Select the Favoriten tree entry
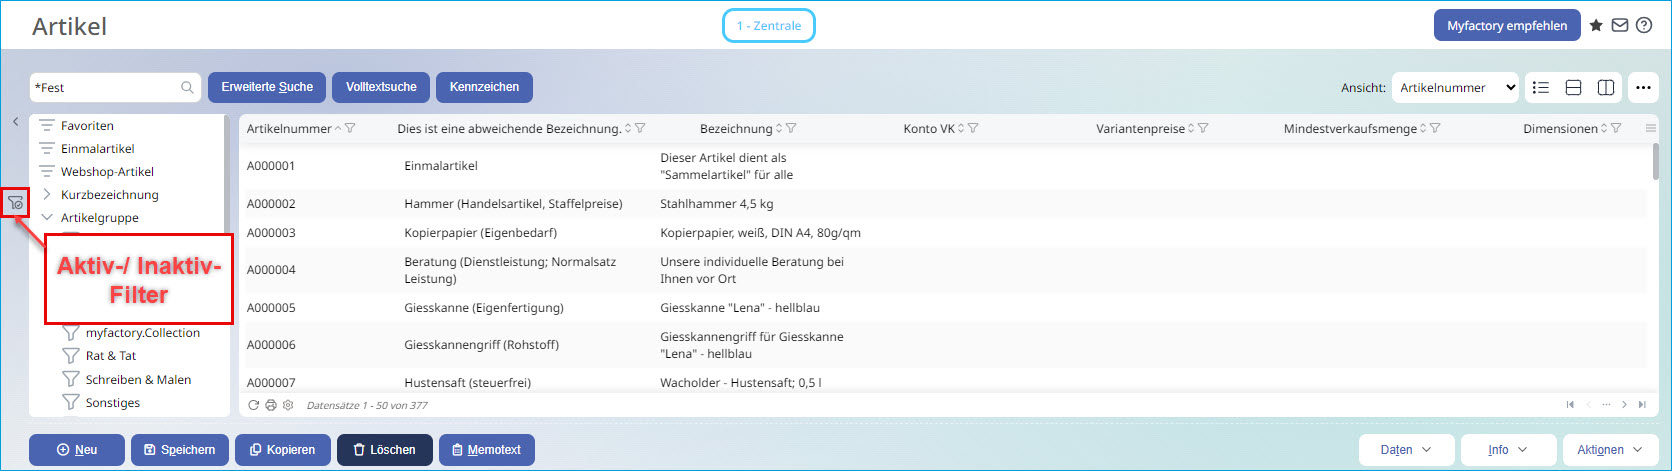1672x471 pixels. point(87,126)
